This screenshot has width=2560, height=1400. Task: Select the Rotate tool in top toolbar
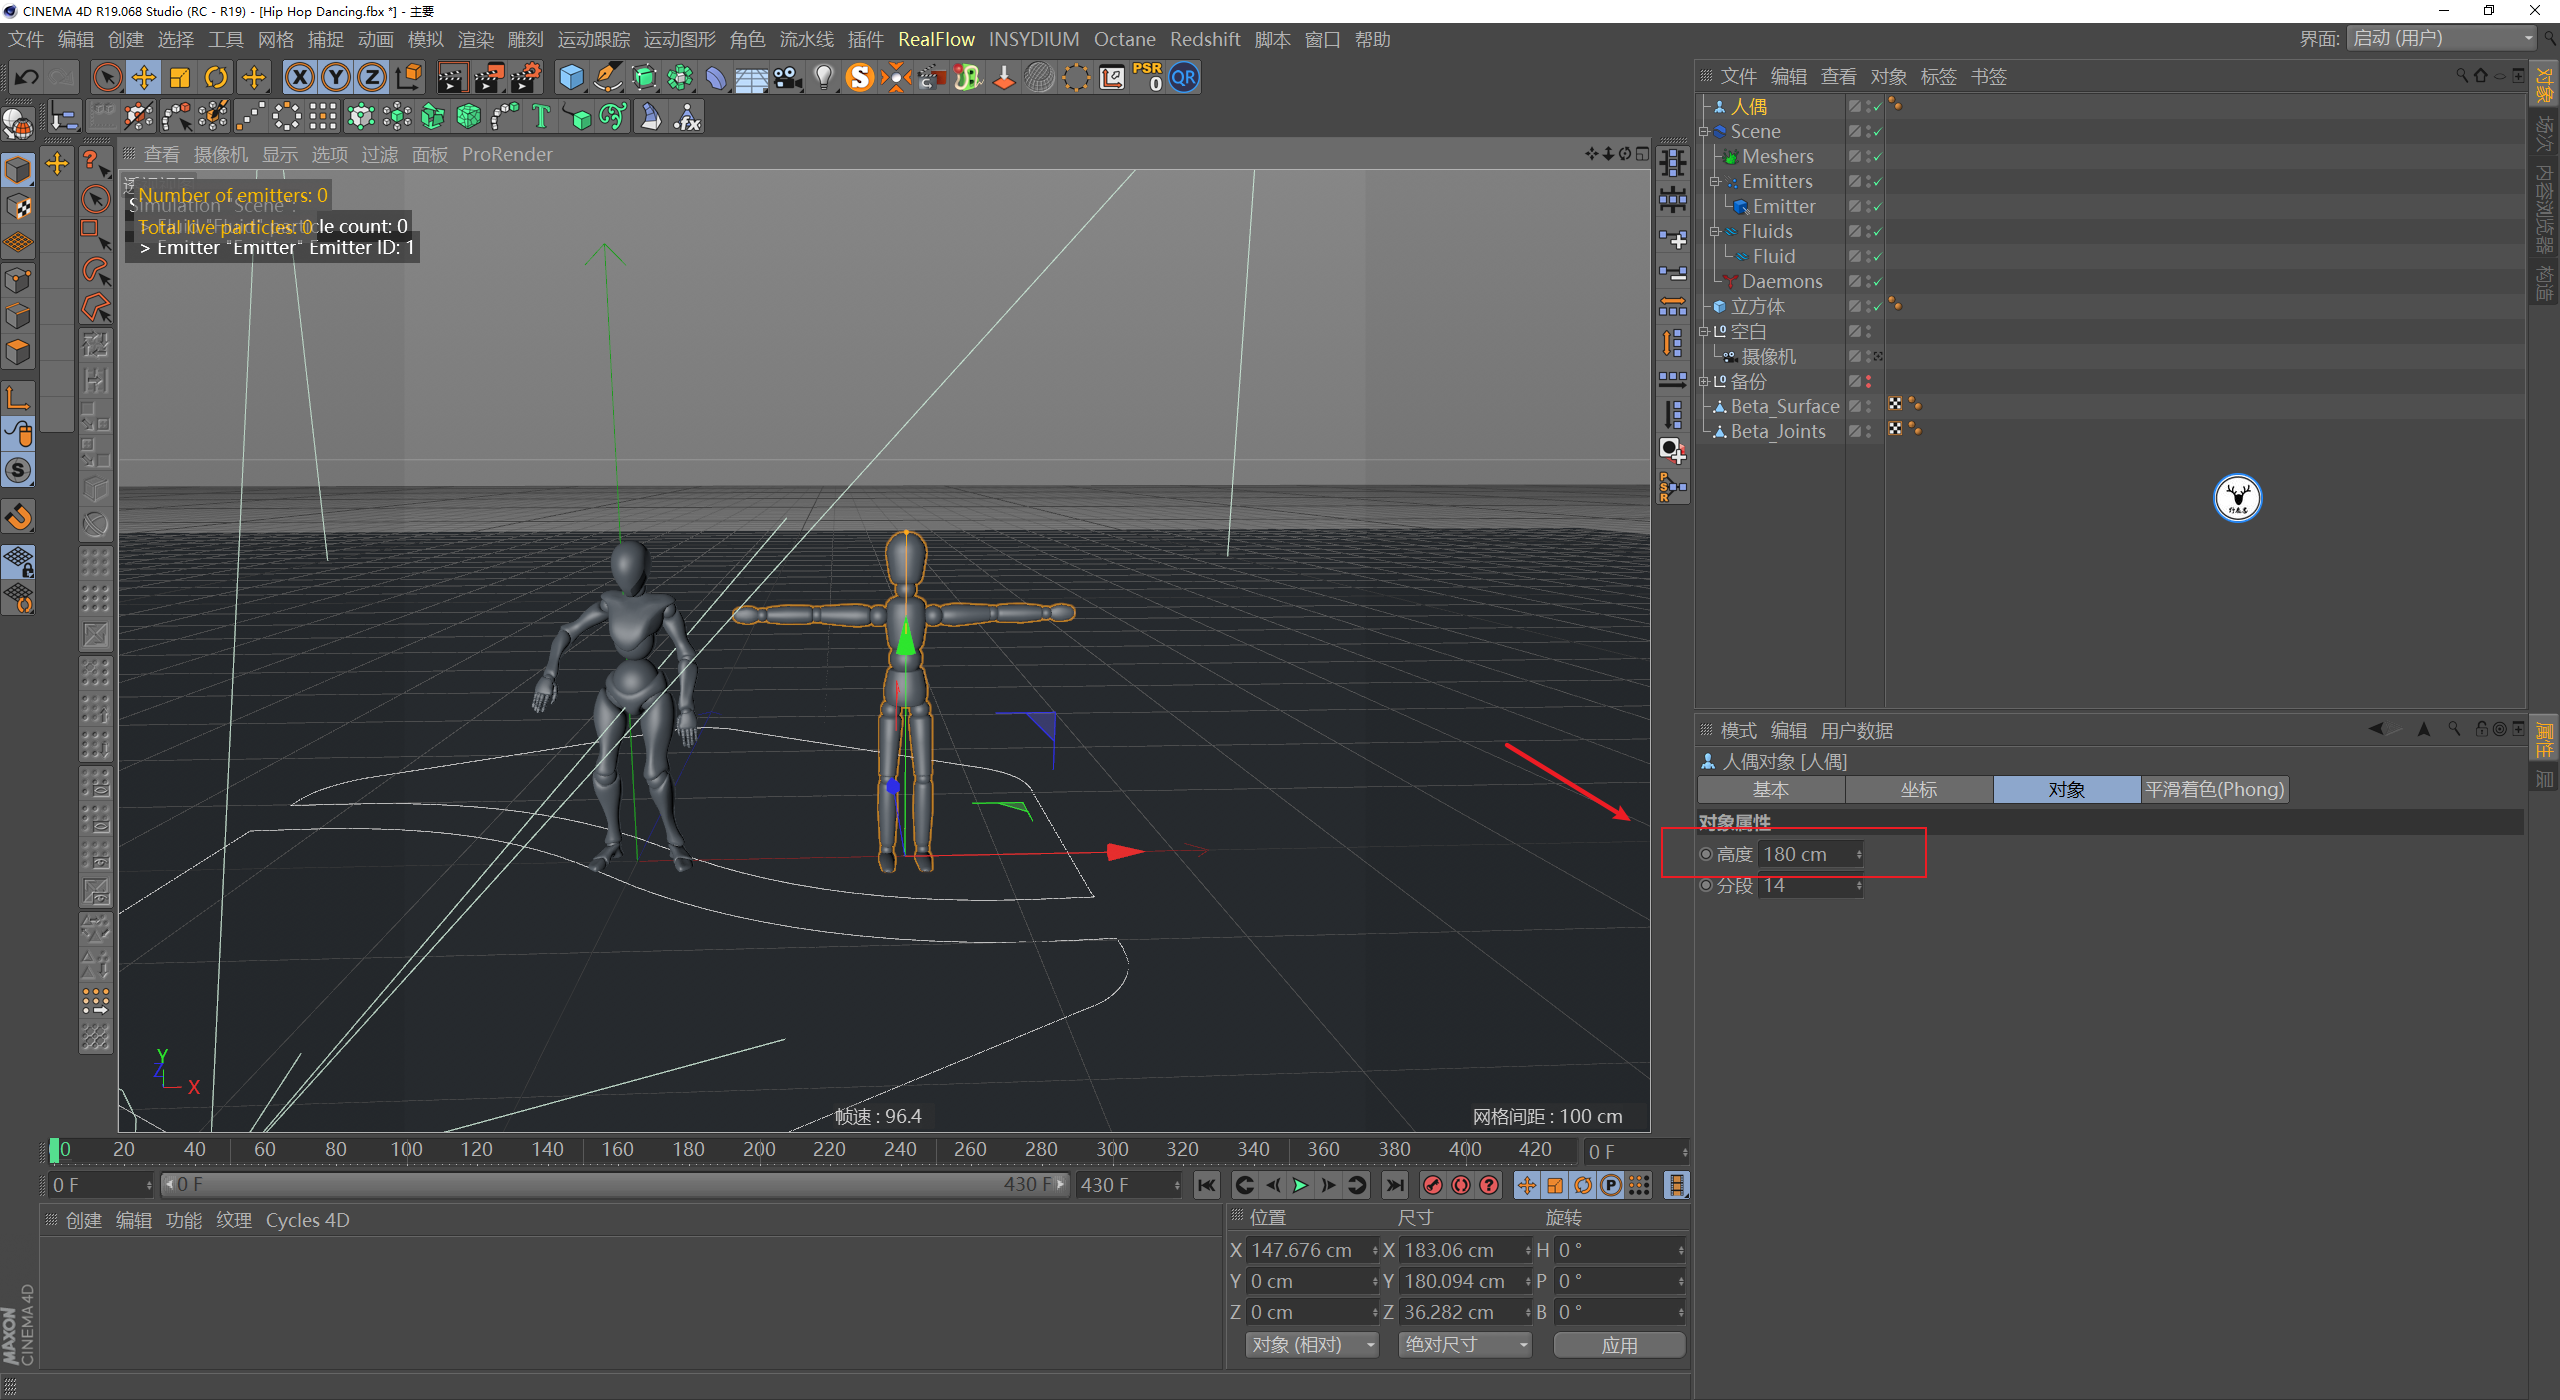coord(216,77)
